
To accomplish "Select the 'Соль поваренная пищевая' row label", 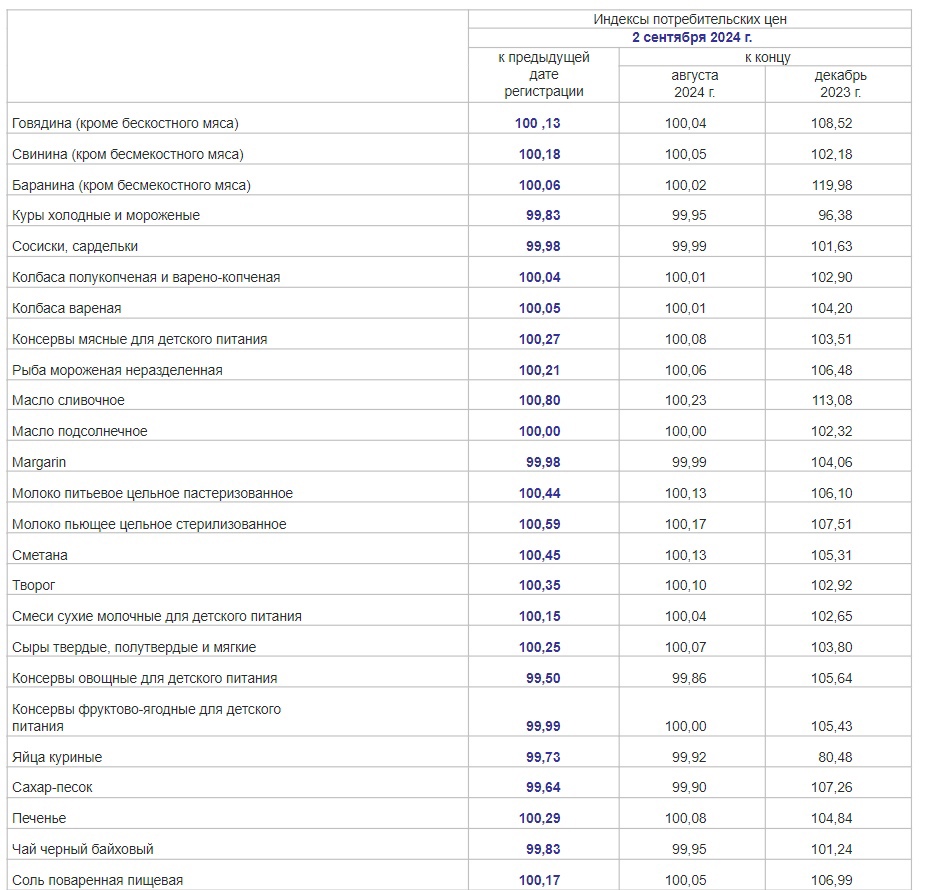I will 97,880.
